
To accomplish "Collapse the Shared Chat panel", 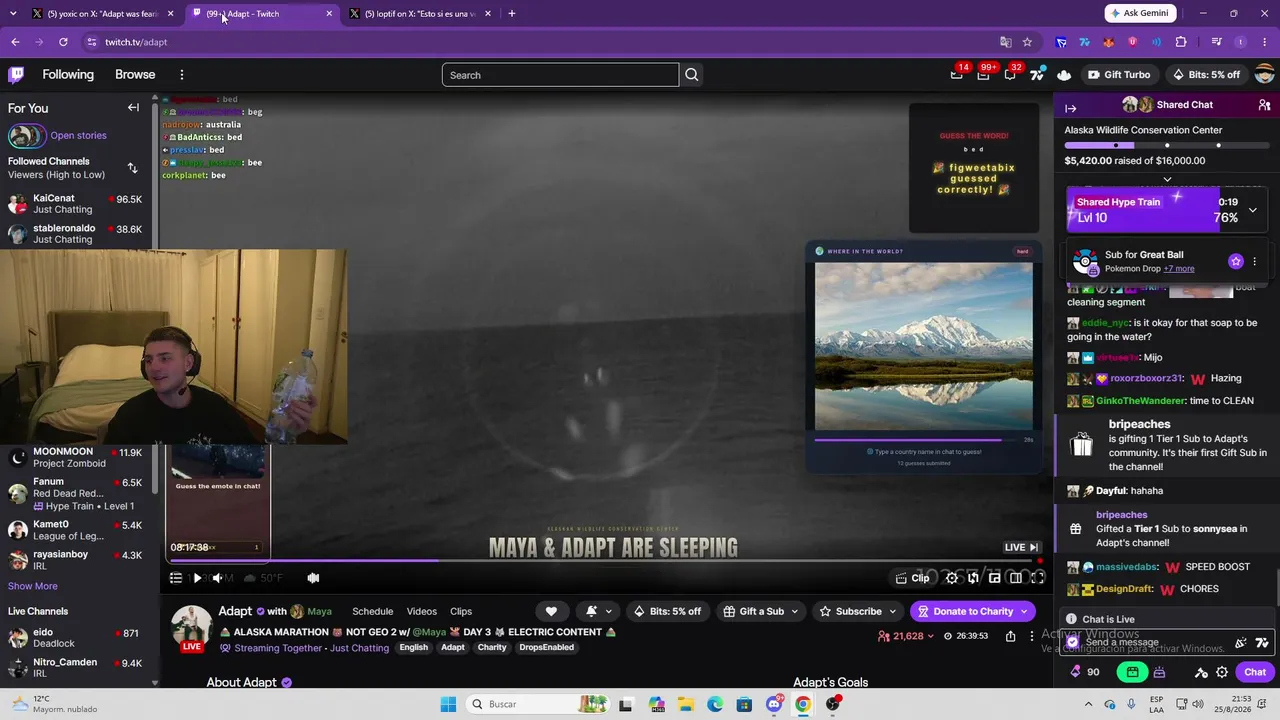I will [x=1070, y=108].
